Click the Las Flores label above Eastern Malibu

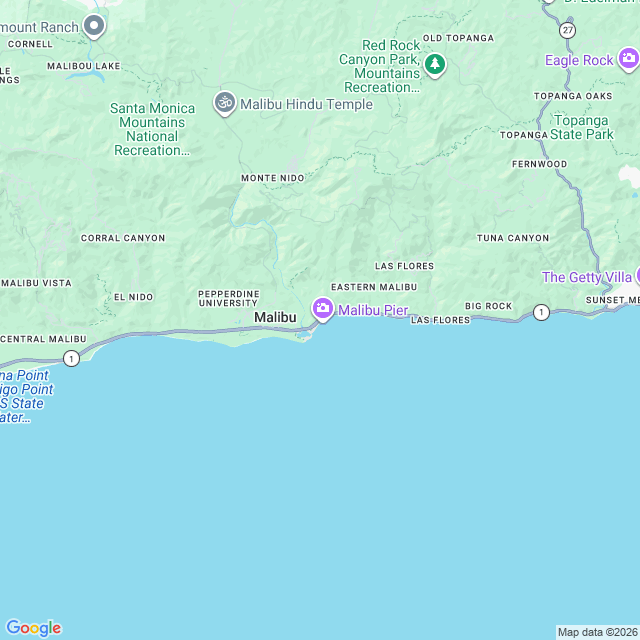404,266
